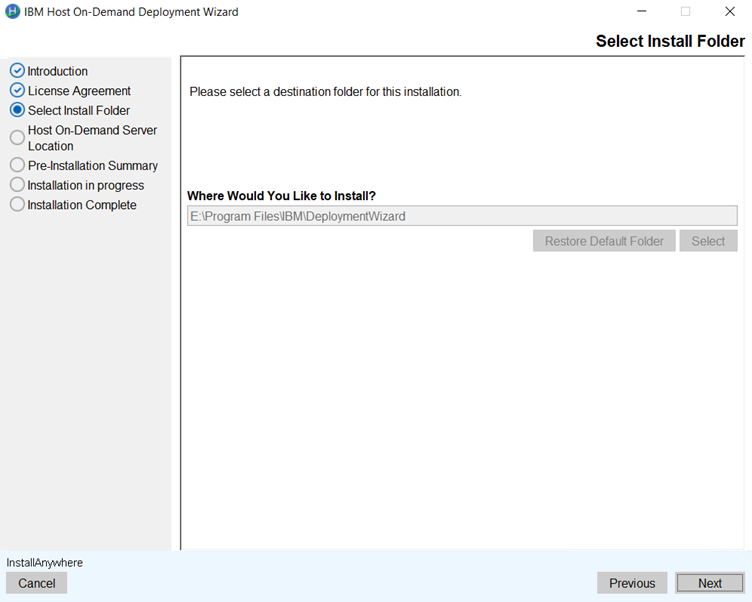This screenshot has width=752, height=602.
Task: Click the Pre-Installation Summary step circle
Action: coord(17,165)
